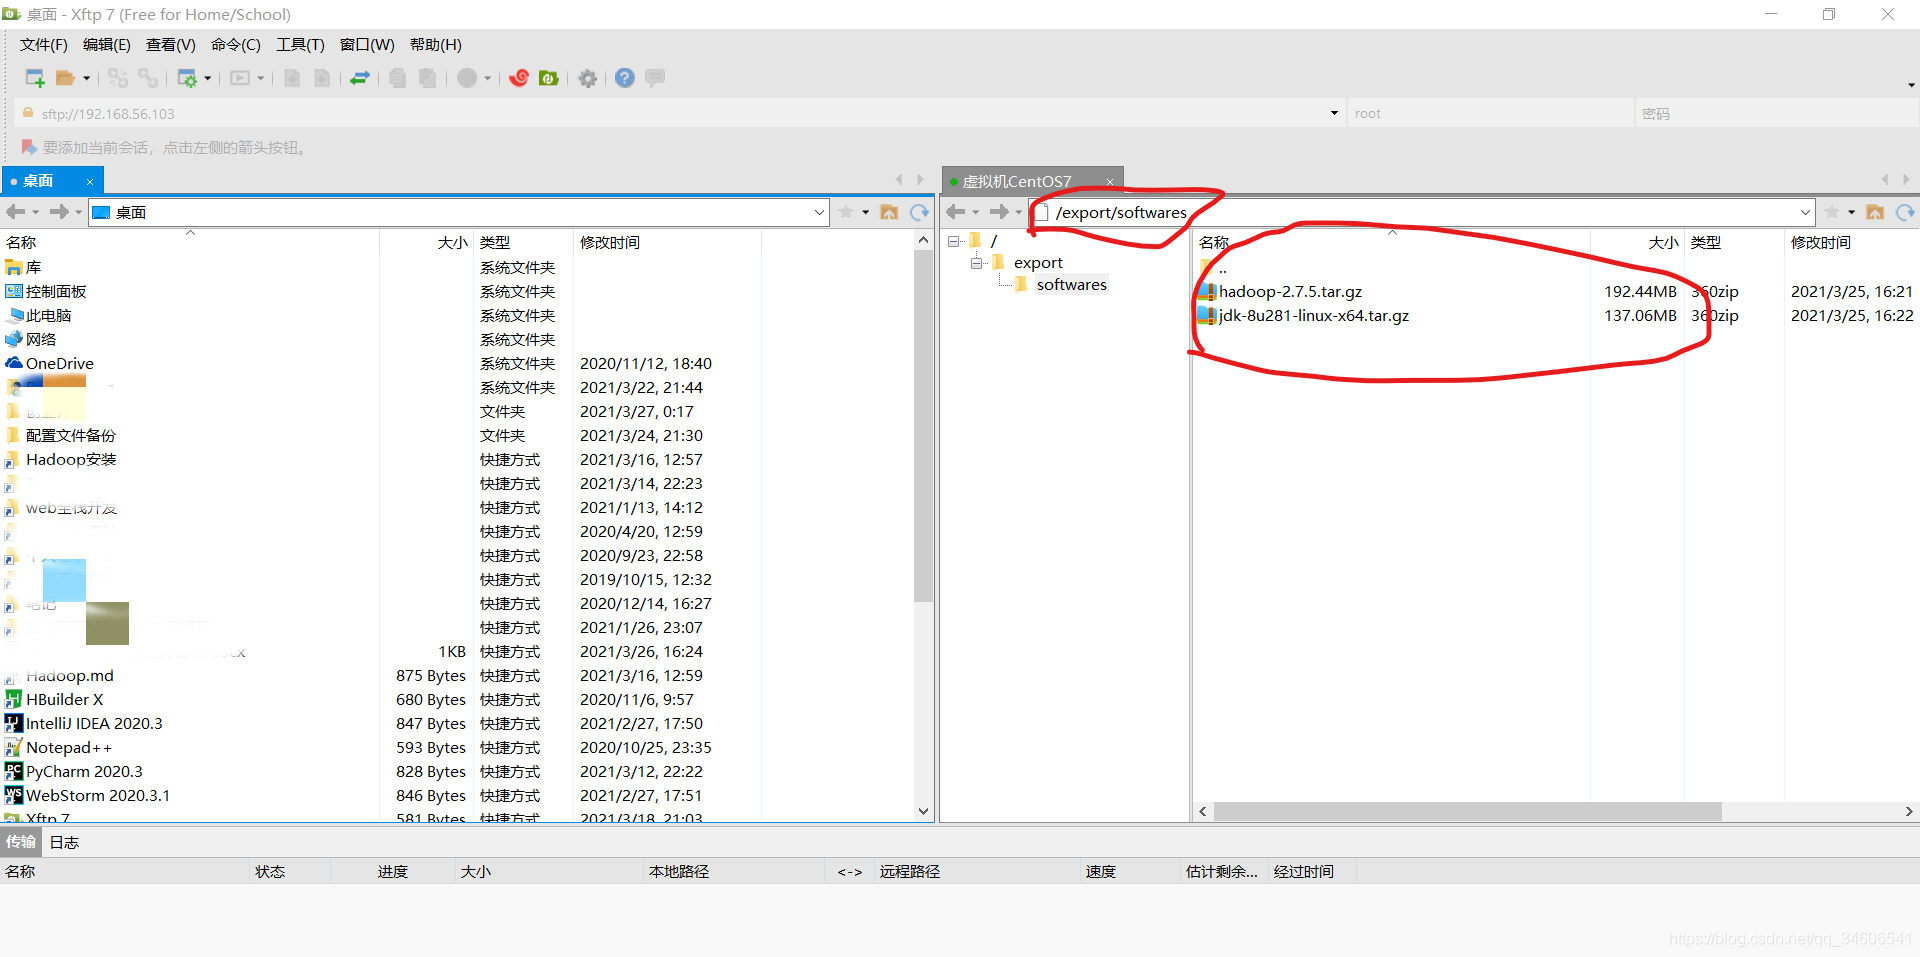Open the 编辑(E) menu
The image size is (1920, 957).
[x=106, y=45]
